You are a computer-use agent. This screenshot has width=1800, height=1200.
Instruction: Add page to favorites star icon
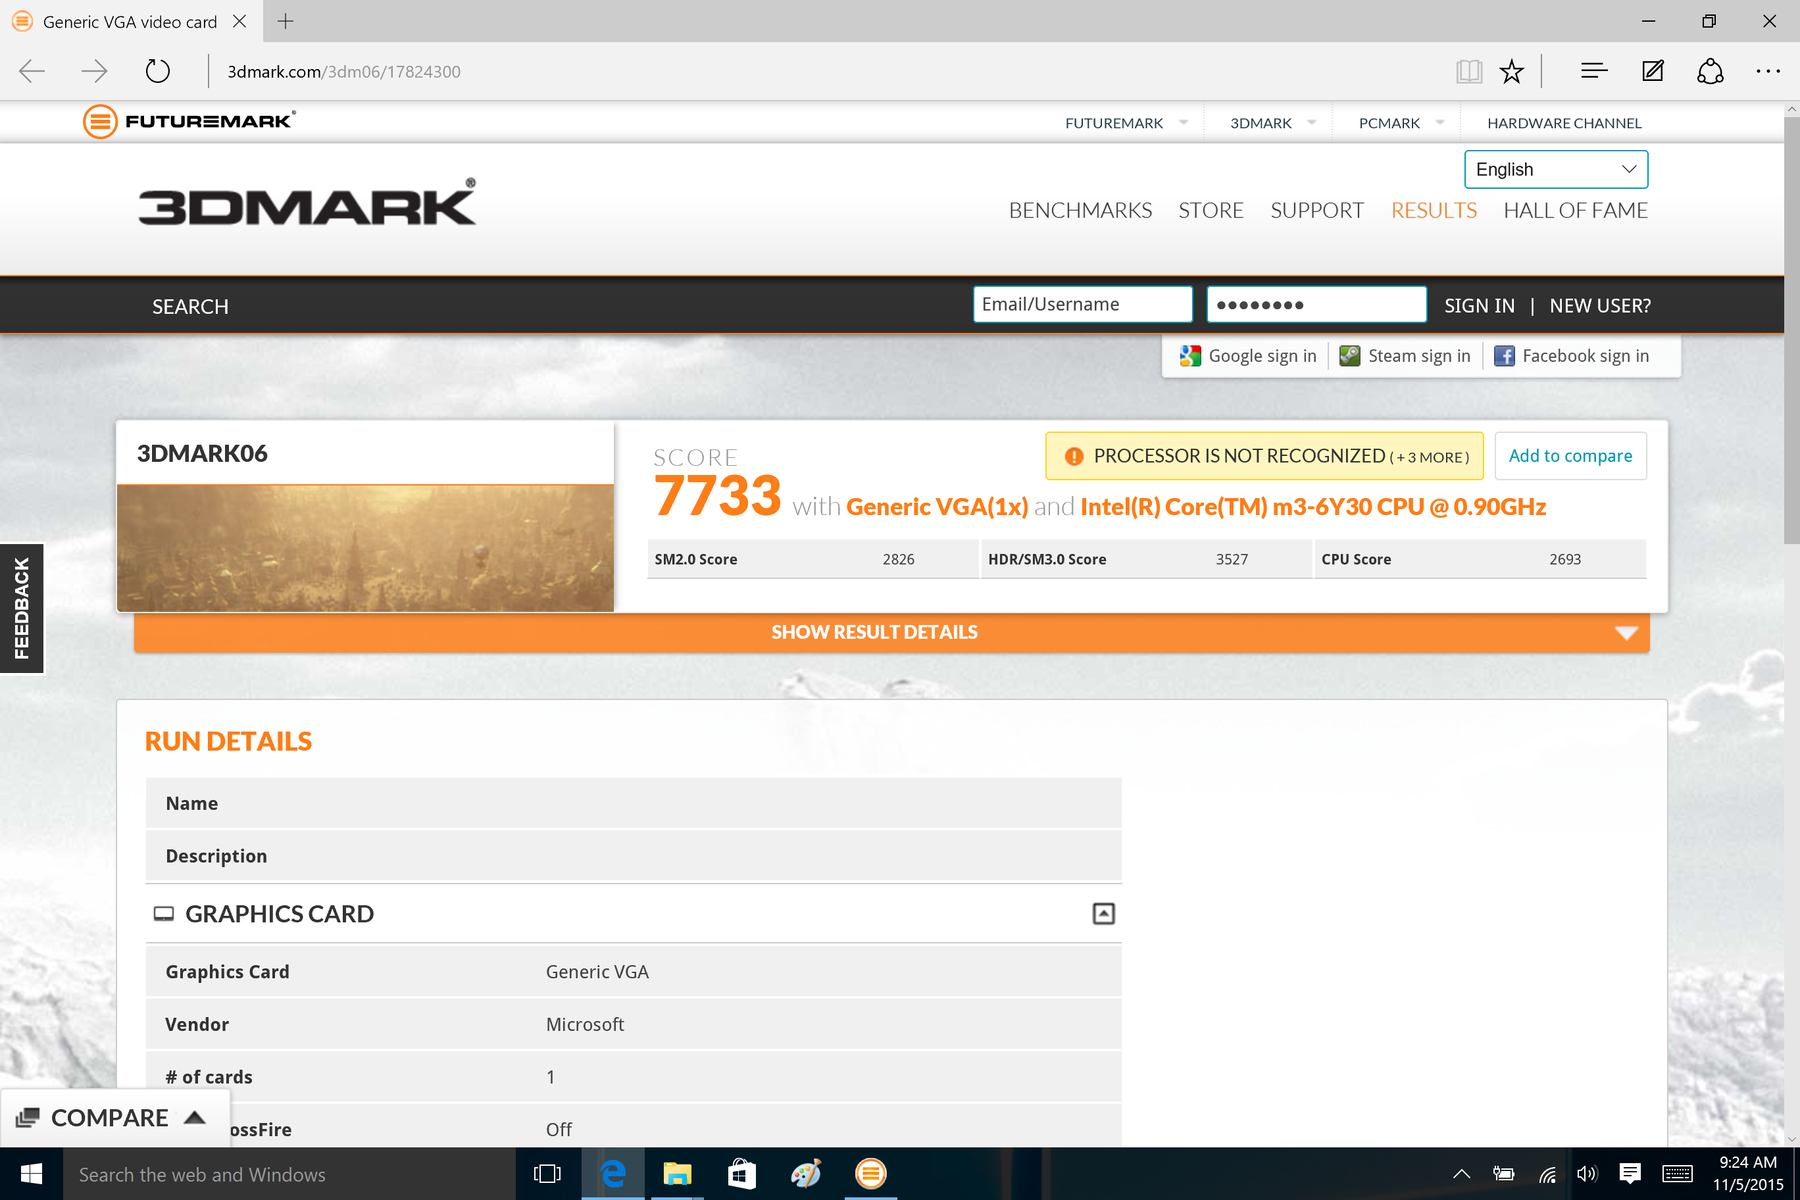click(1512, 71)
